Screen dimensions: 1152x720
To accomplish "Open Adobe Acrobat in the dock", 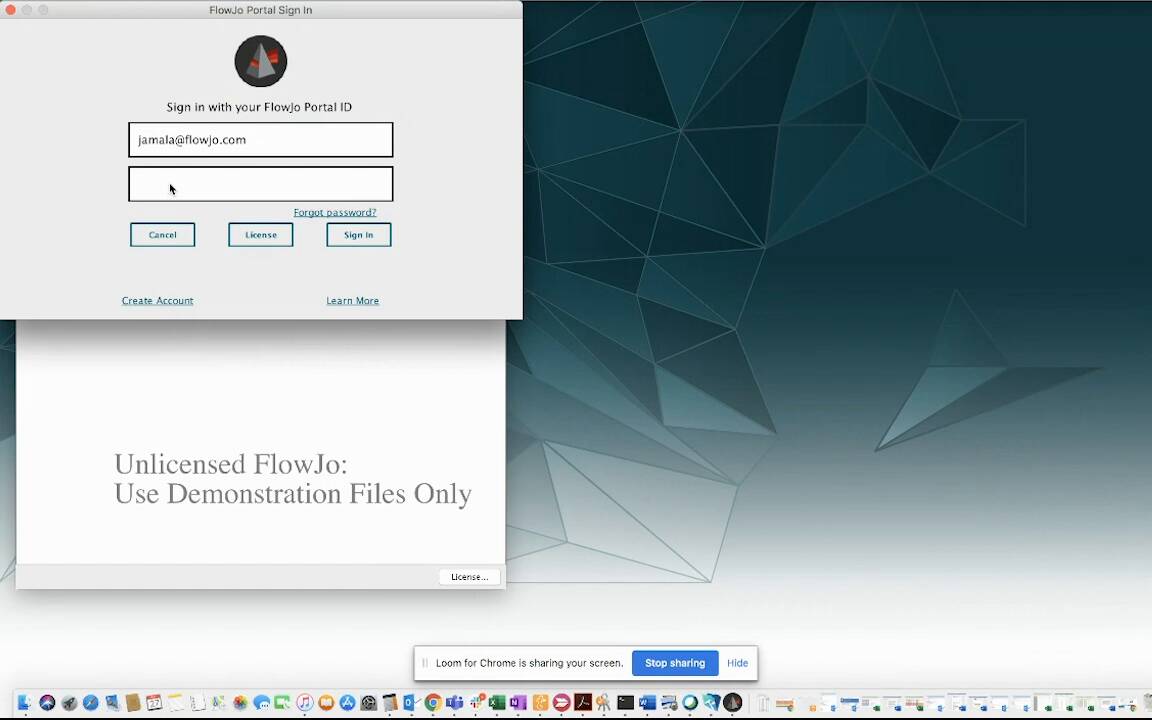I will click(583, 702).
